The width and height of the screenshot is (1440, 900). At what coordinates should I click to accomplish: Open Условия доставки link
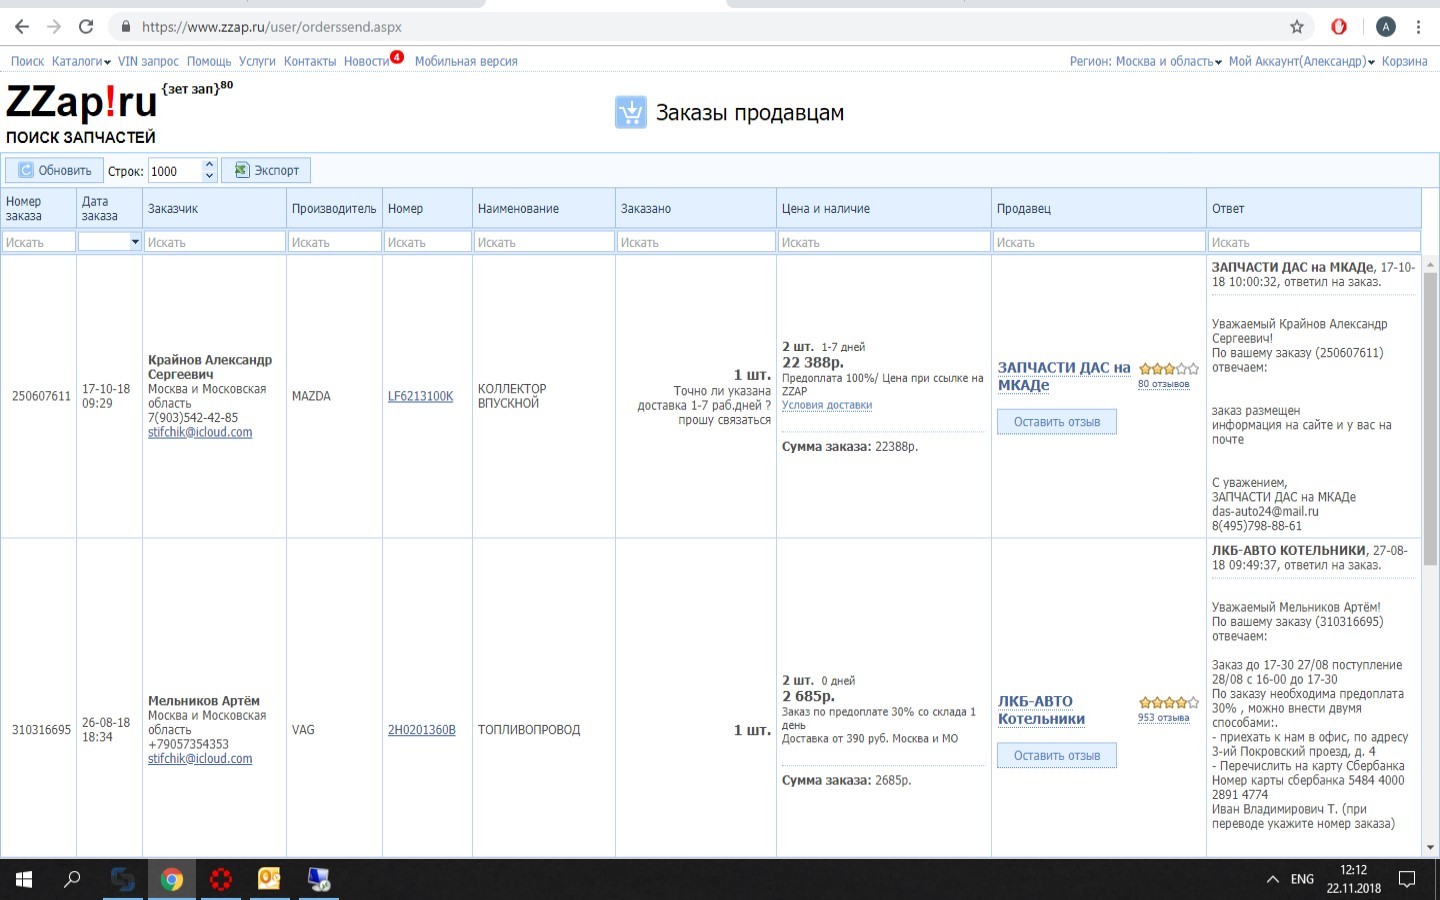[x=827, y=405]
